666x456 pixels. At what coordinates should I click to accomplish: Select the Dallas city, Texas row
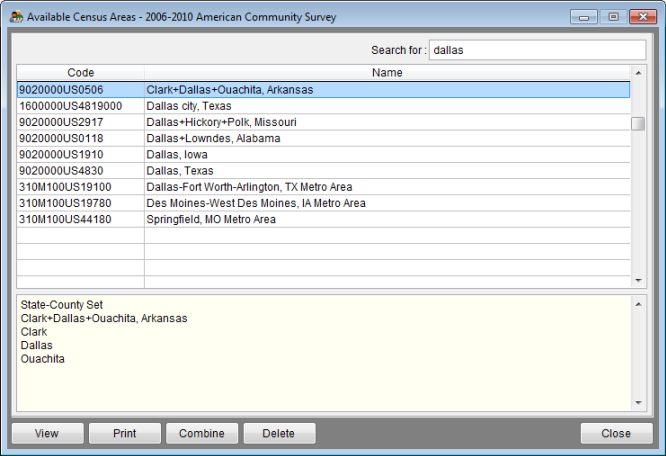click(x=323, y=106)
